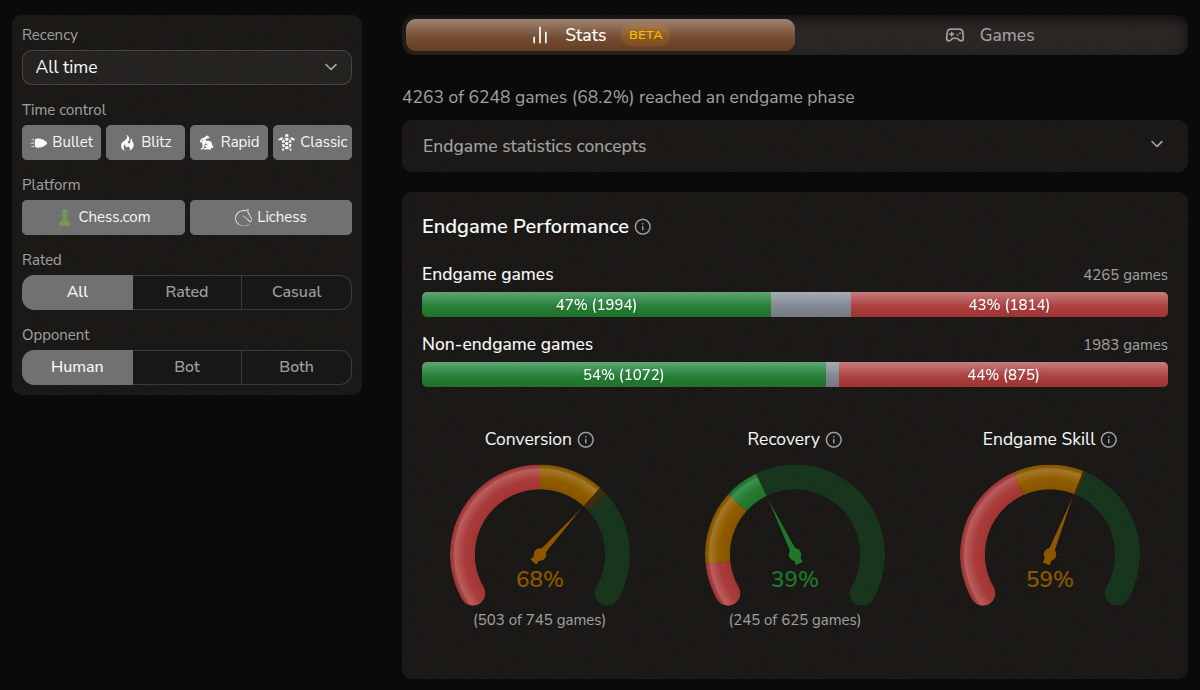Click the Classic time control icon
Image resolution: width=1200 pixels, height=690 pixels.
[286, 142]
